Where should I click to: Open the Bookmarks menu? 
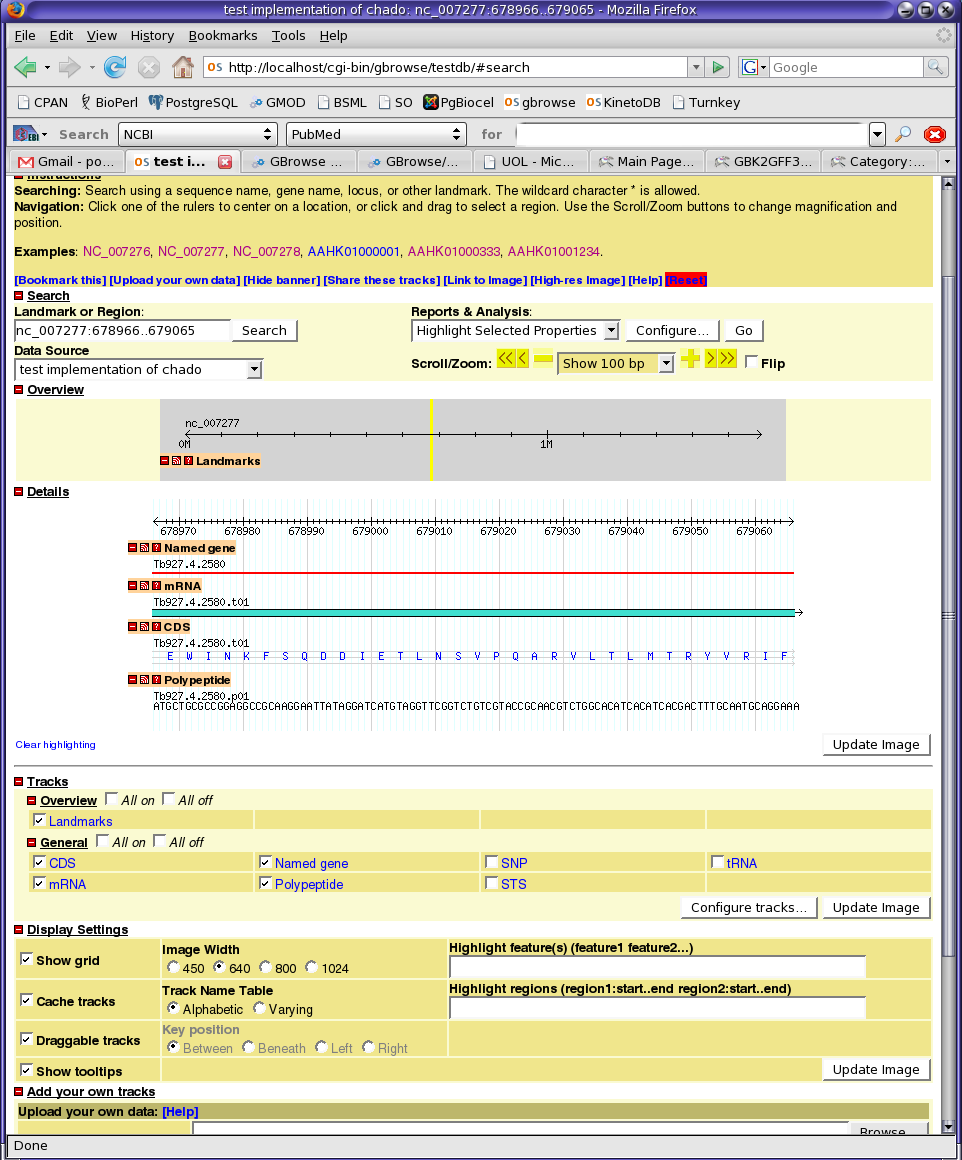222,35
